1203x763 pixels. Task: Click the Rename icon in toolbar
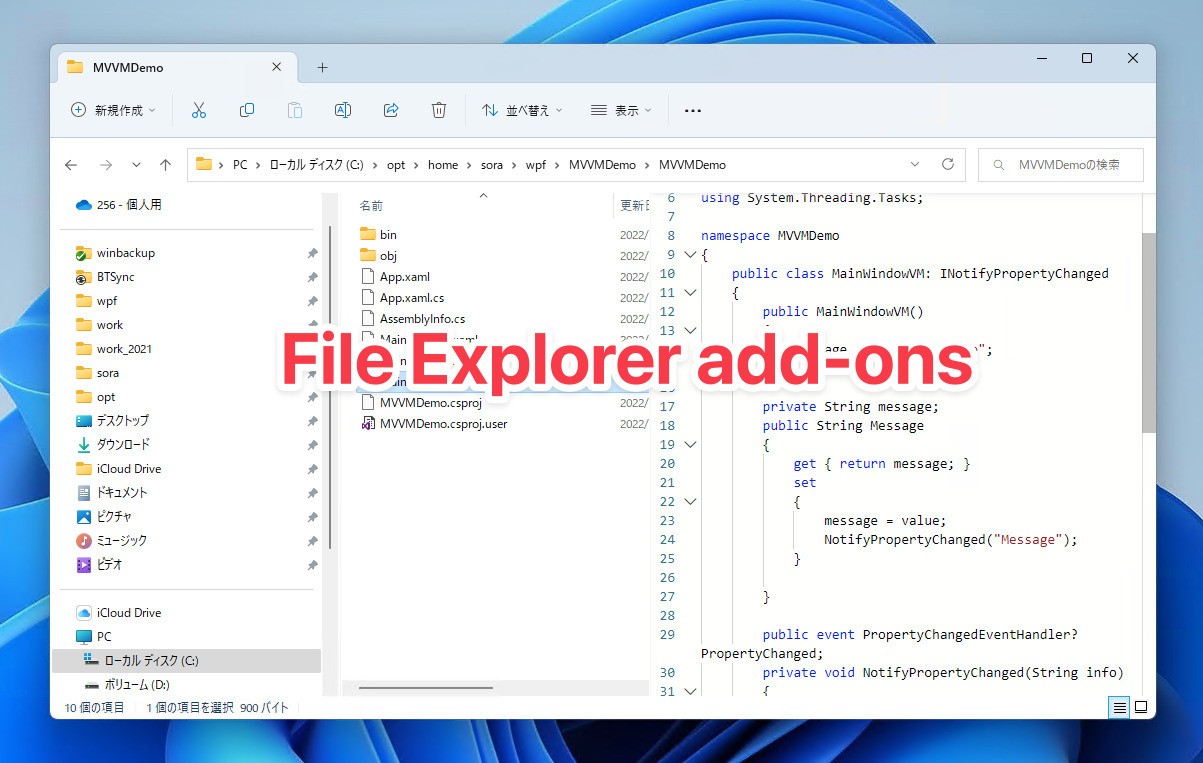tap(343, 110)
